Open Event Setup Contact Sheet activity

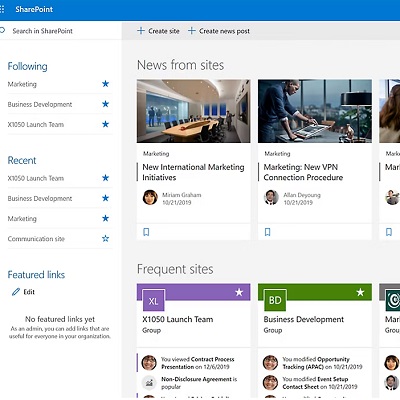[319, 383]
